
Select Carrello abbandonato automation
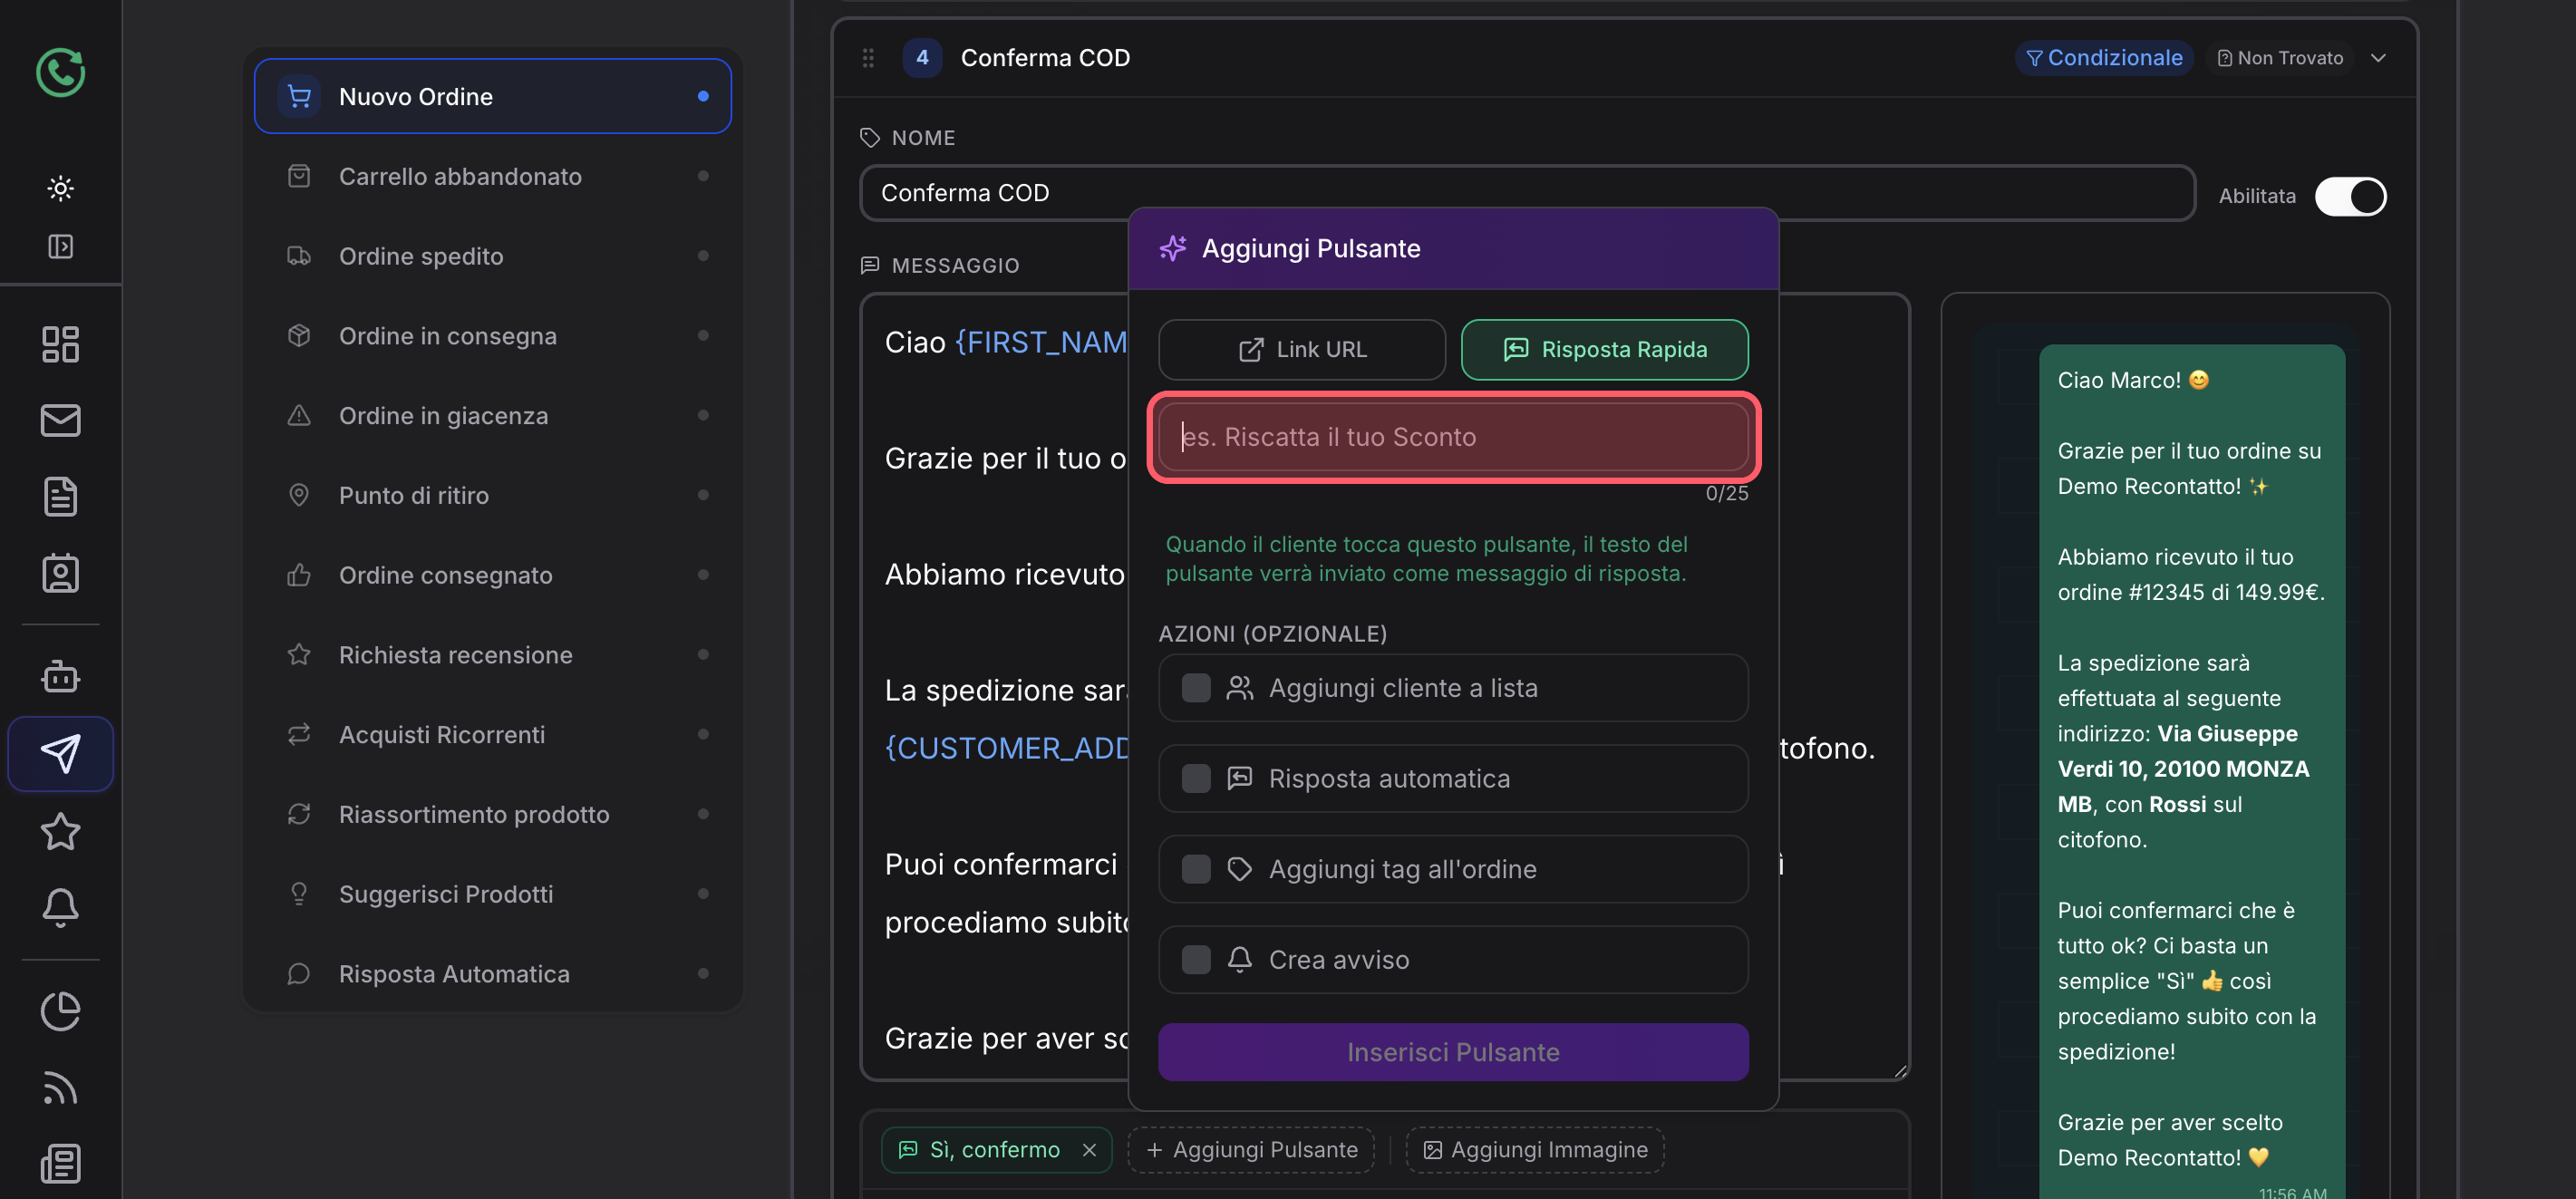[492, 176]
